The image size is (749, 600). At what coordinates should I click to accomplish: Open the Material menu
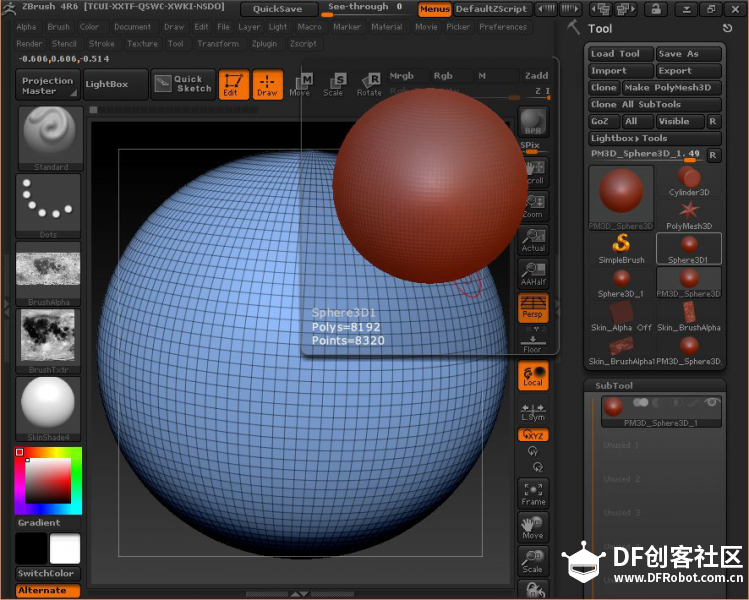387,27
